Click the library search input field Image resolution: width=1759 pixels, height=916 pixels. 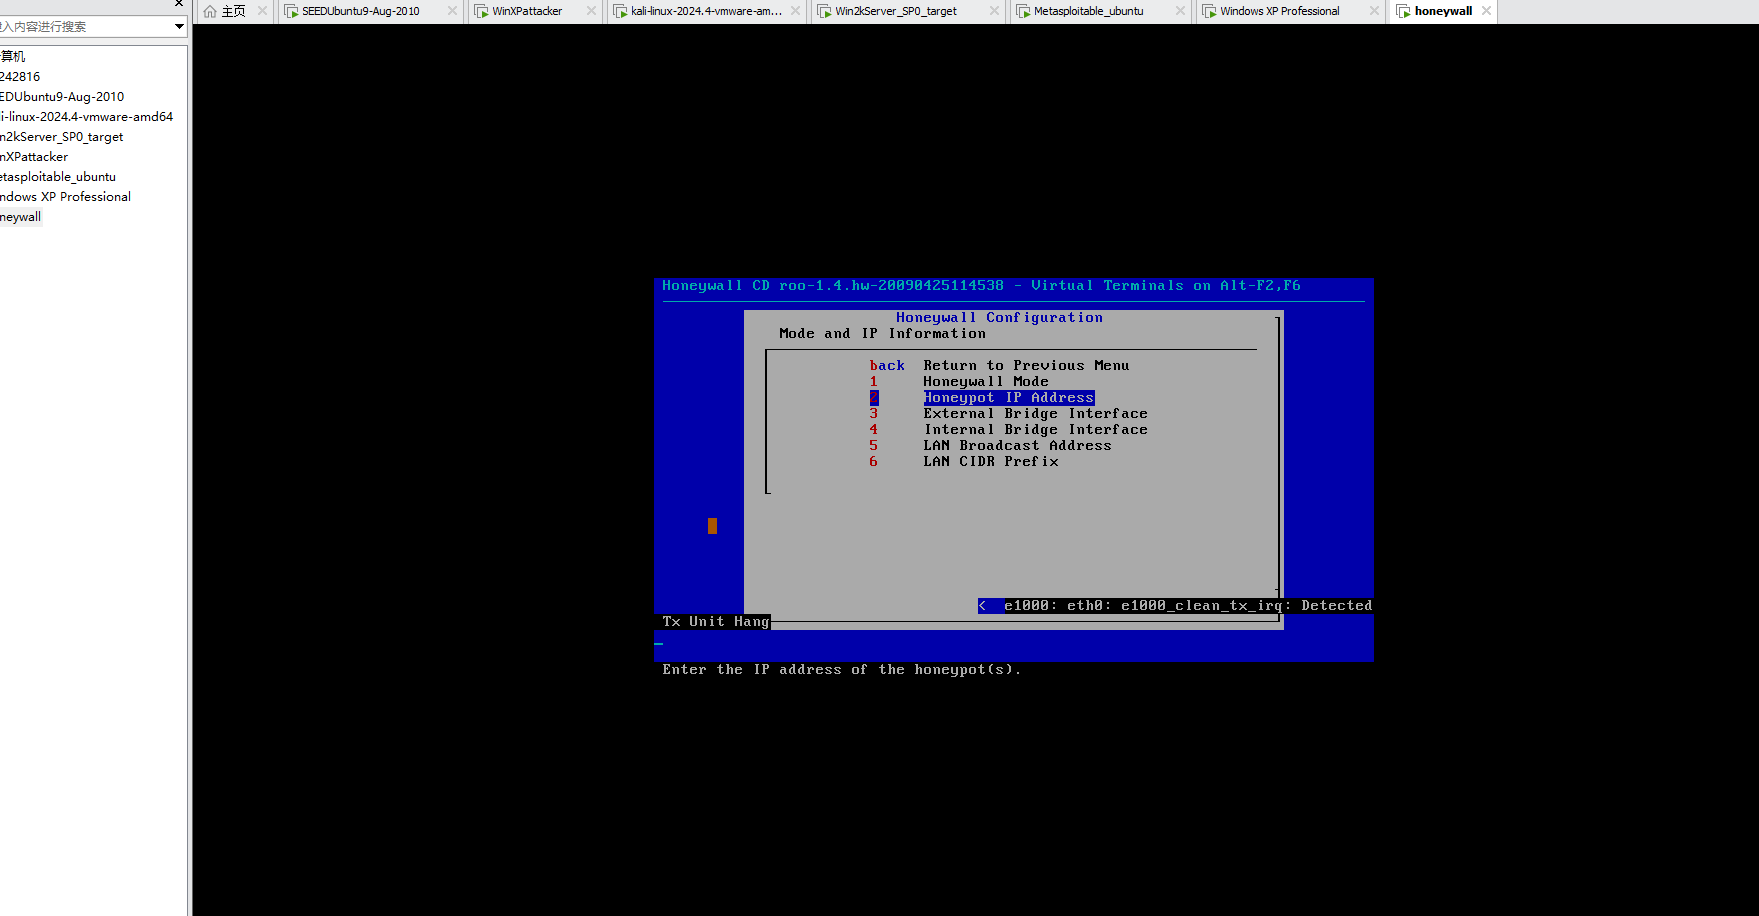(x=85, y=27)
